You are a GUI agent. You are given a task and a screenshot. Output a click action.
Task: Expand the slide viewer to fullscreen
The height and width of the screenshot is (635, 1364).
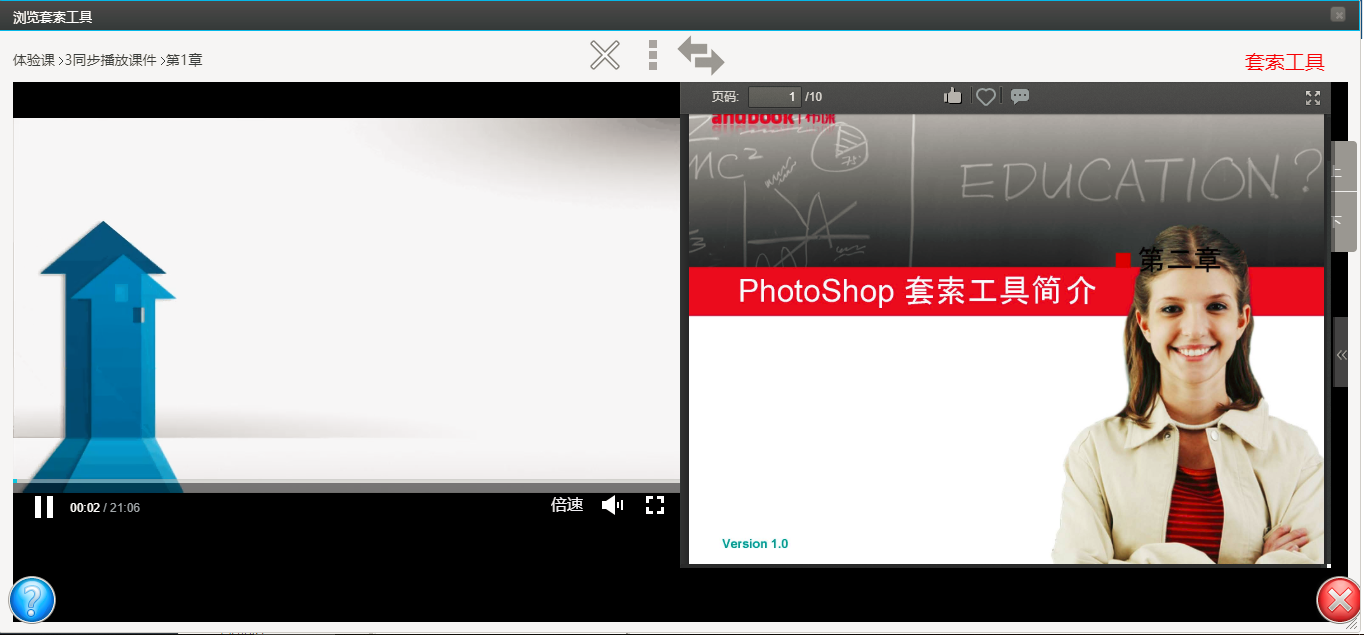(x=1313, y=98)
